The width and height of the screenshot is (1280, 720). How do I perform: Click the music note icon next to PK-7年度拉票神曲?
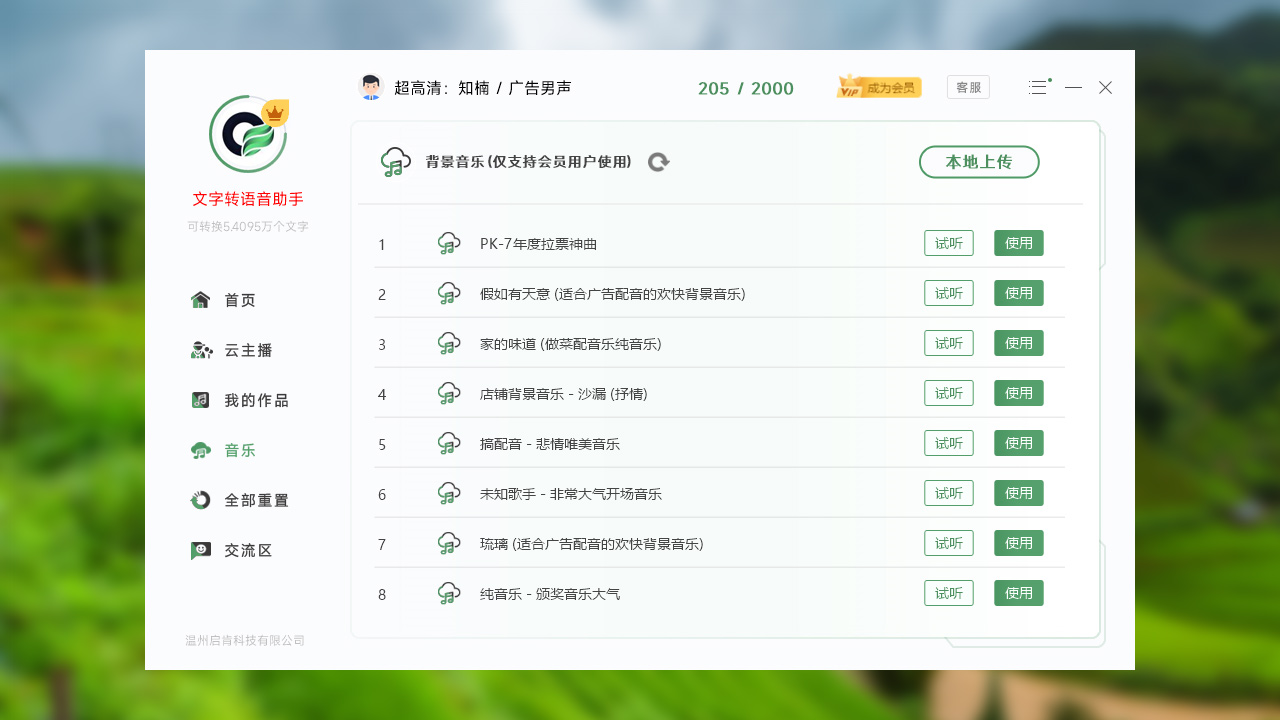(449, 242)
